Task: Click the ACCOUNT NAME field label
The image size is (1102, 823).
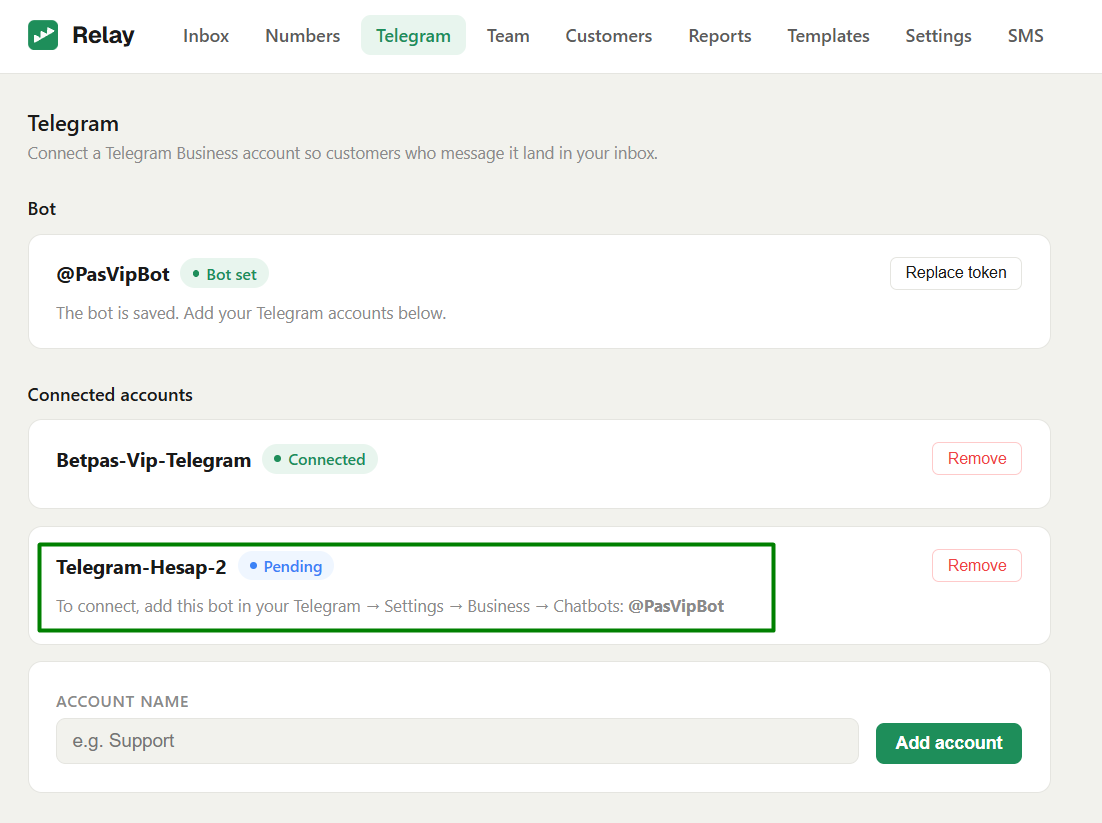Action: pyautogui.click(x=122, y=701)
